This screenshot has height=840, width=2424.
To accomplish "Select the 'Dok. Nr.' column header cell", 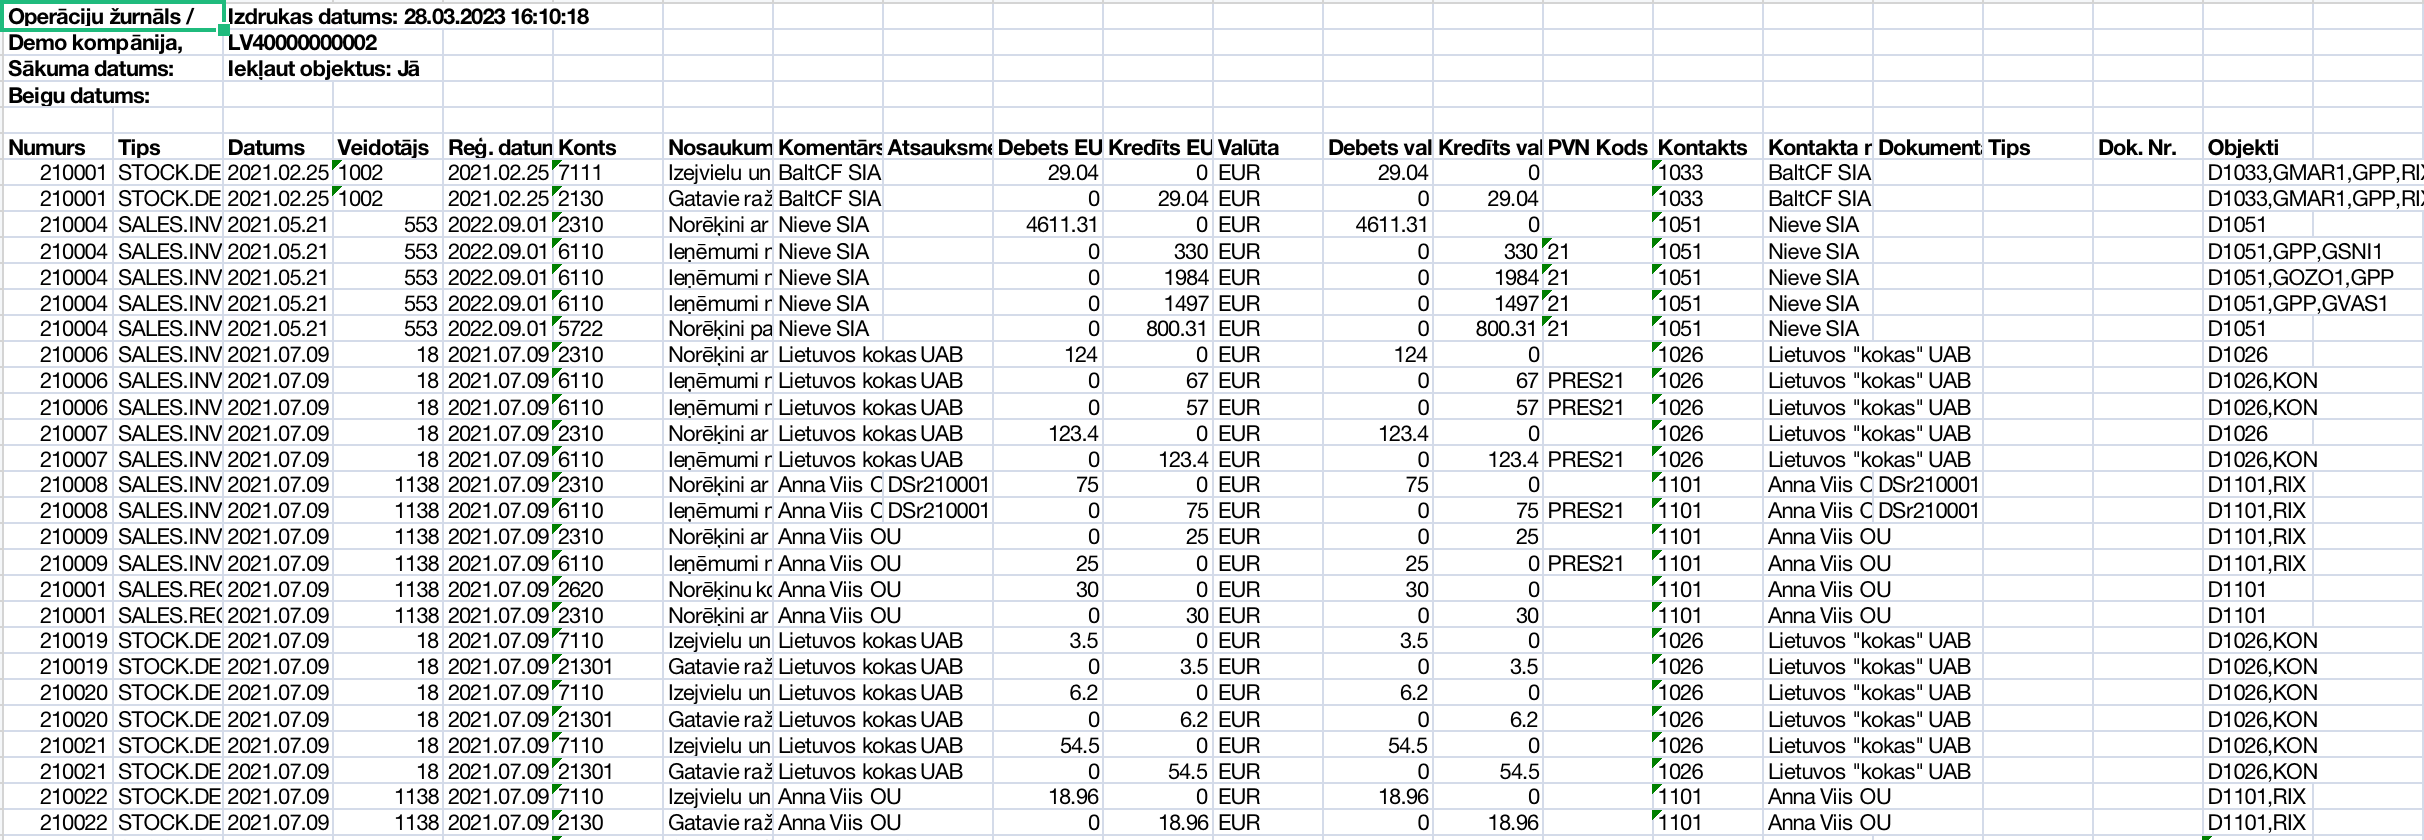I will [2147, 148].
